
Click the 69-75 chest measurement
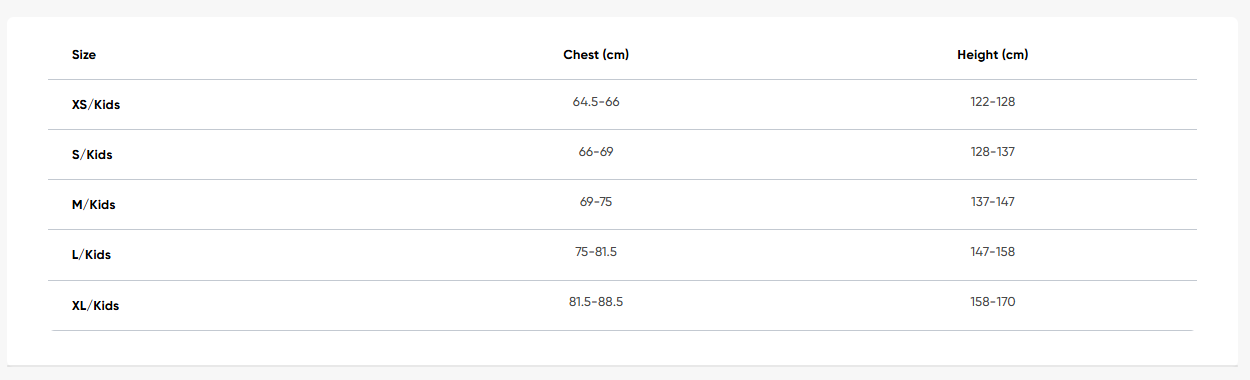coord(596,202)
